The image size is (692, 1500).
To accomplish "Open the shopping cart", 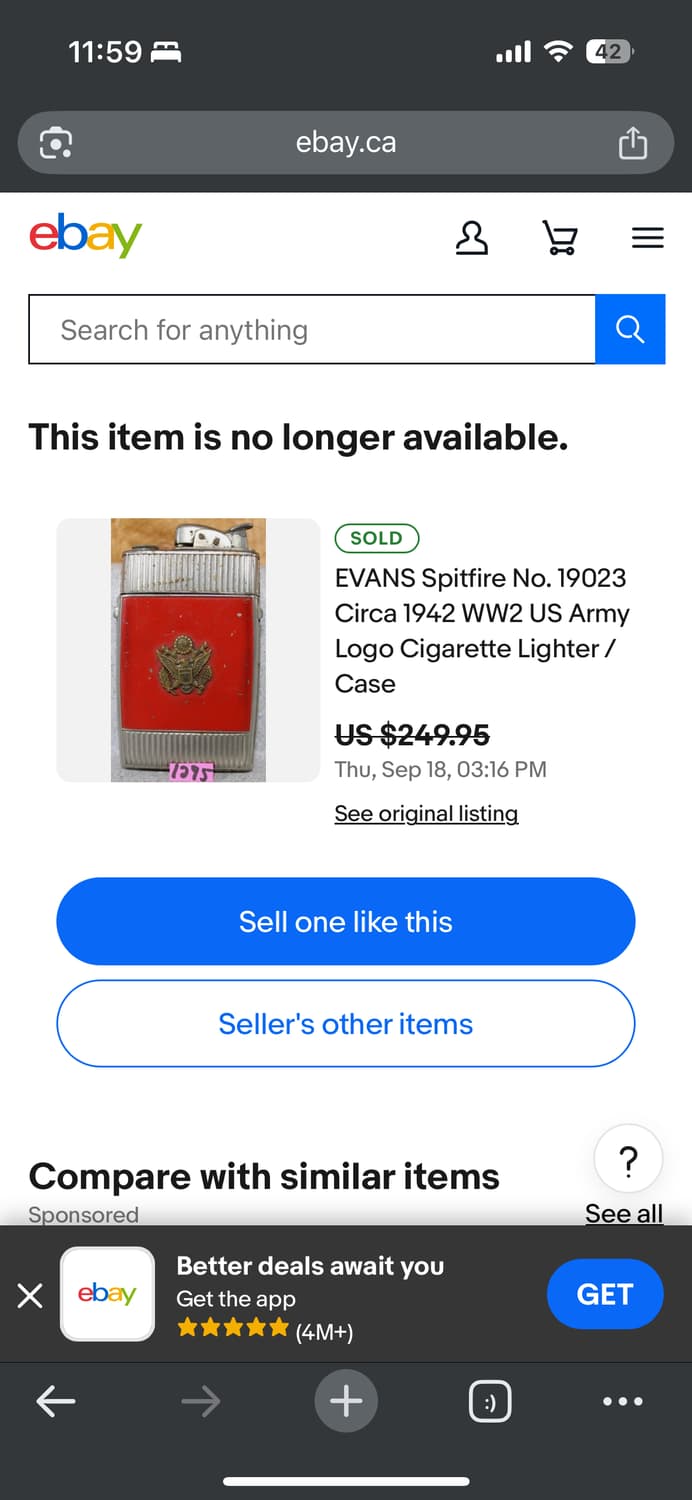I will [560, 238].
